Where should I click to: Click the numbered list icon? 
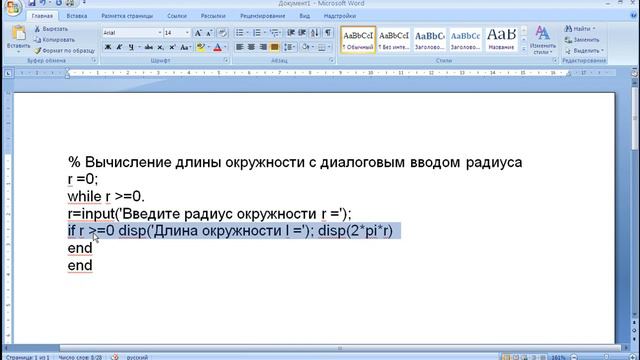(x=257, y=33)
